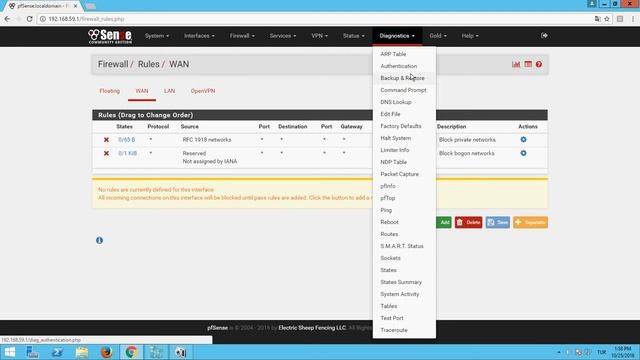Open the Gold dropdown menu
This screenshot has width=640, height=360.
pos(438,36)
